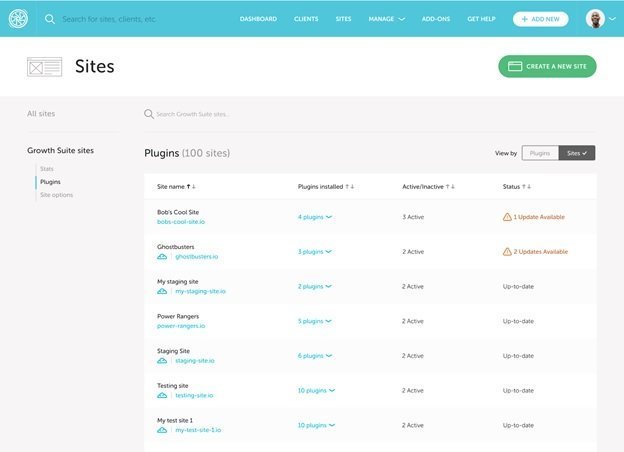Open Get Help in the top navigation
The image size is (624, 452).
tap(481, 19)
